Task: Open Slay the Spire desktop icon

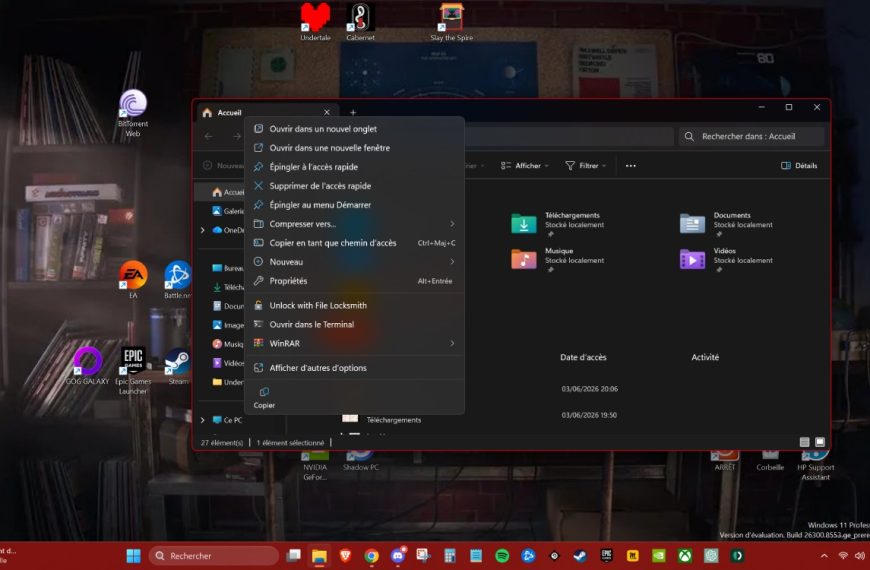Action: click(452, 18)
